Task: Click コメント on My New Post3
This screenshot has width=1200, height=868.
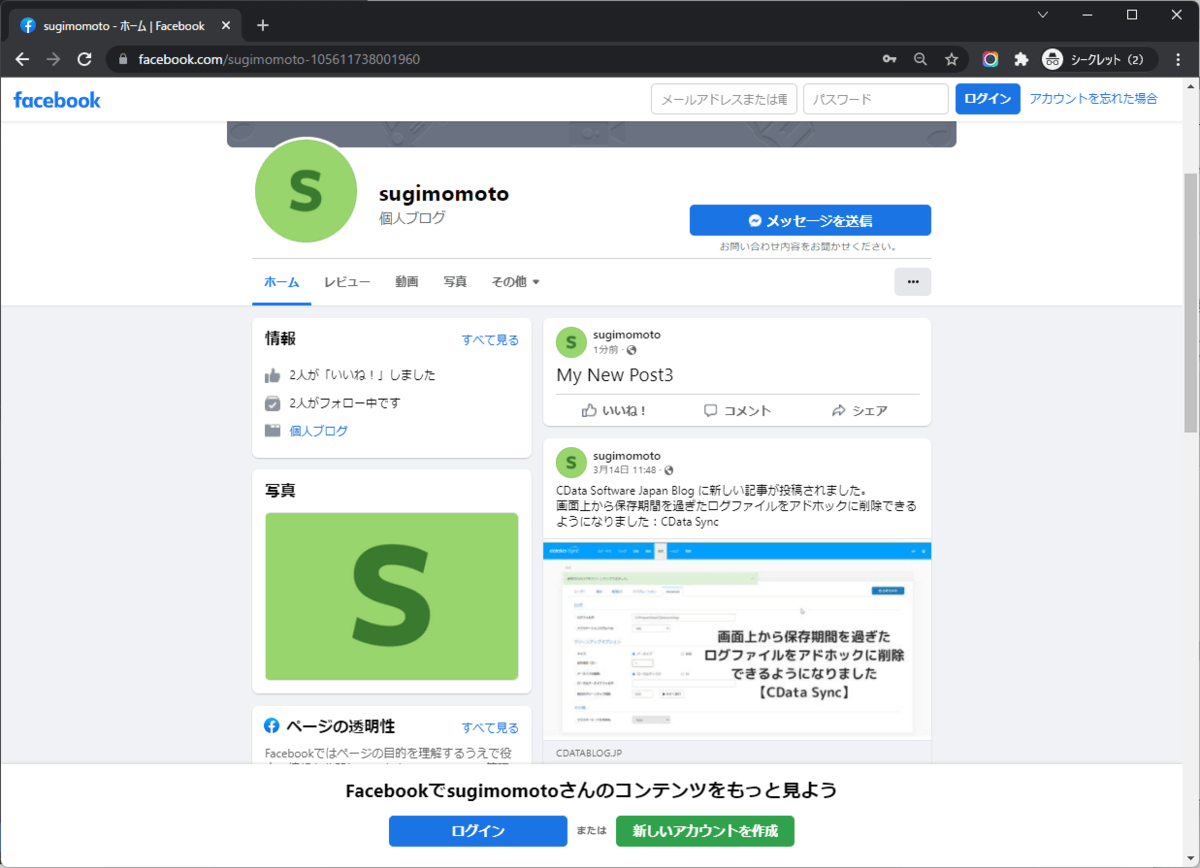Action: tap(737, 410)
